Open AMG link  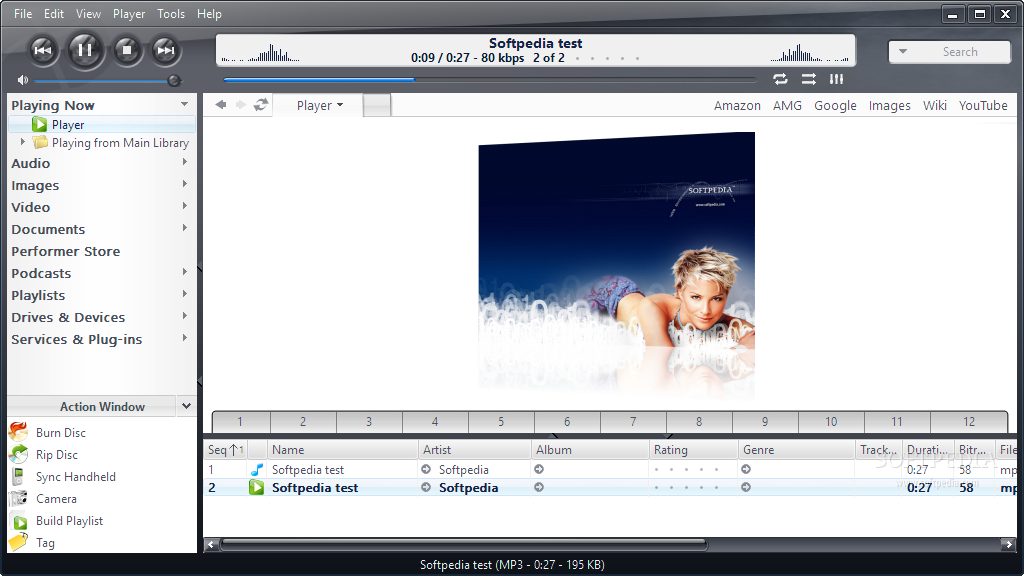click(x=787, y=105)
